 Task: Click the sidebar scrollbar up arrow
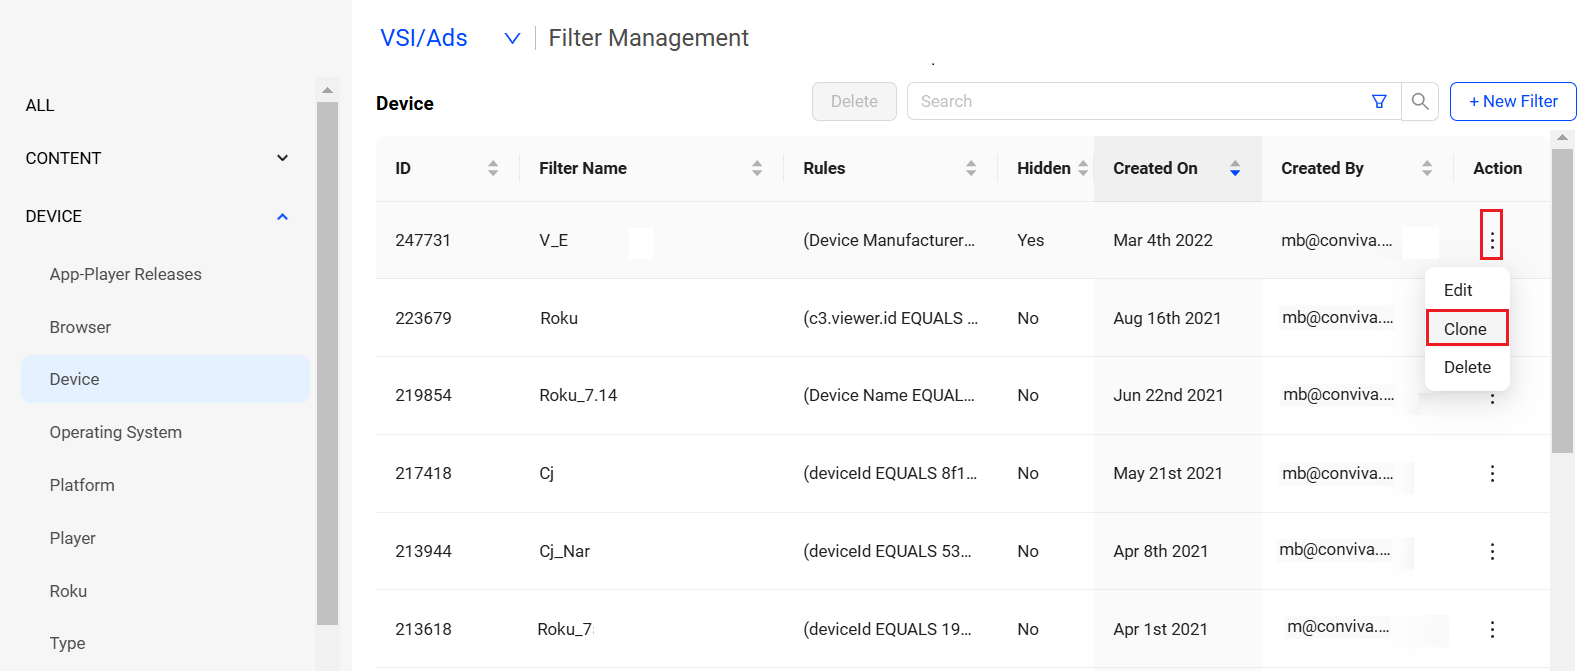[x=327, y=90]
